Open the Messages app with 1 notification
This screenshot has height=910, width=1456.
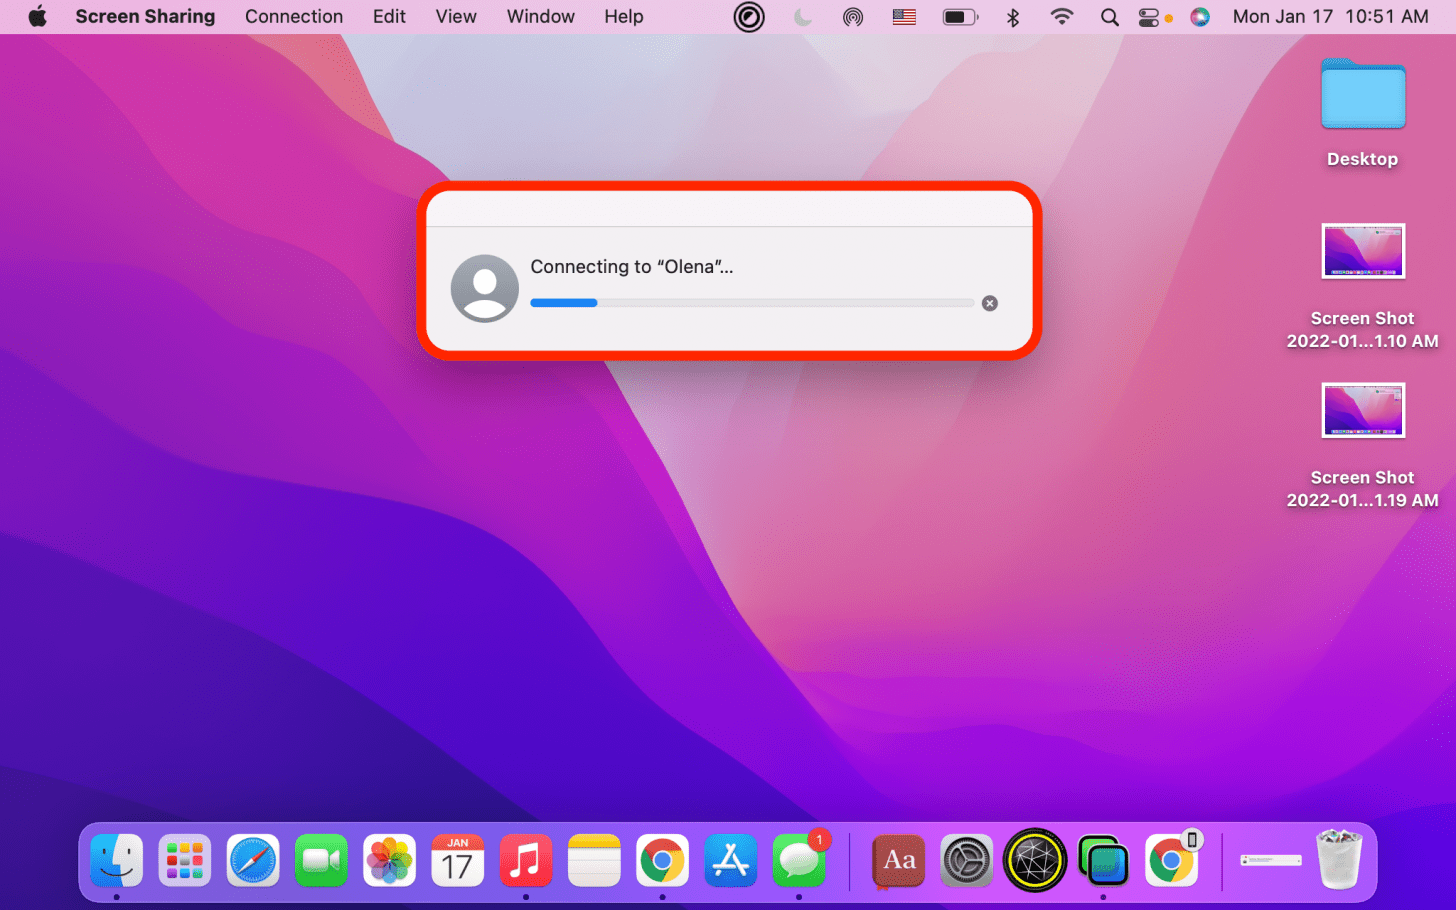click(797, 859)
